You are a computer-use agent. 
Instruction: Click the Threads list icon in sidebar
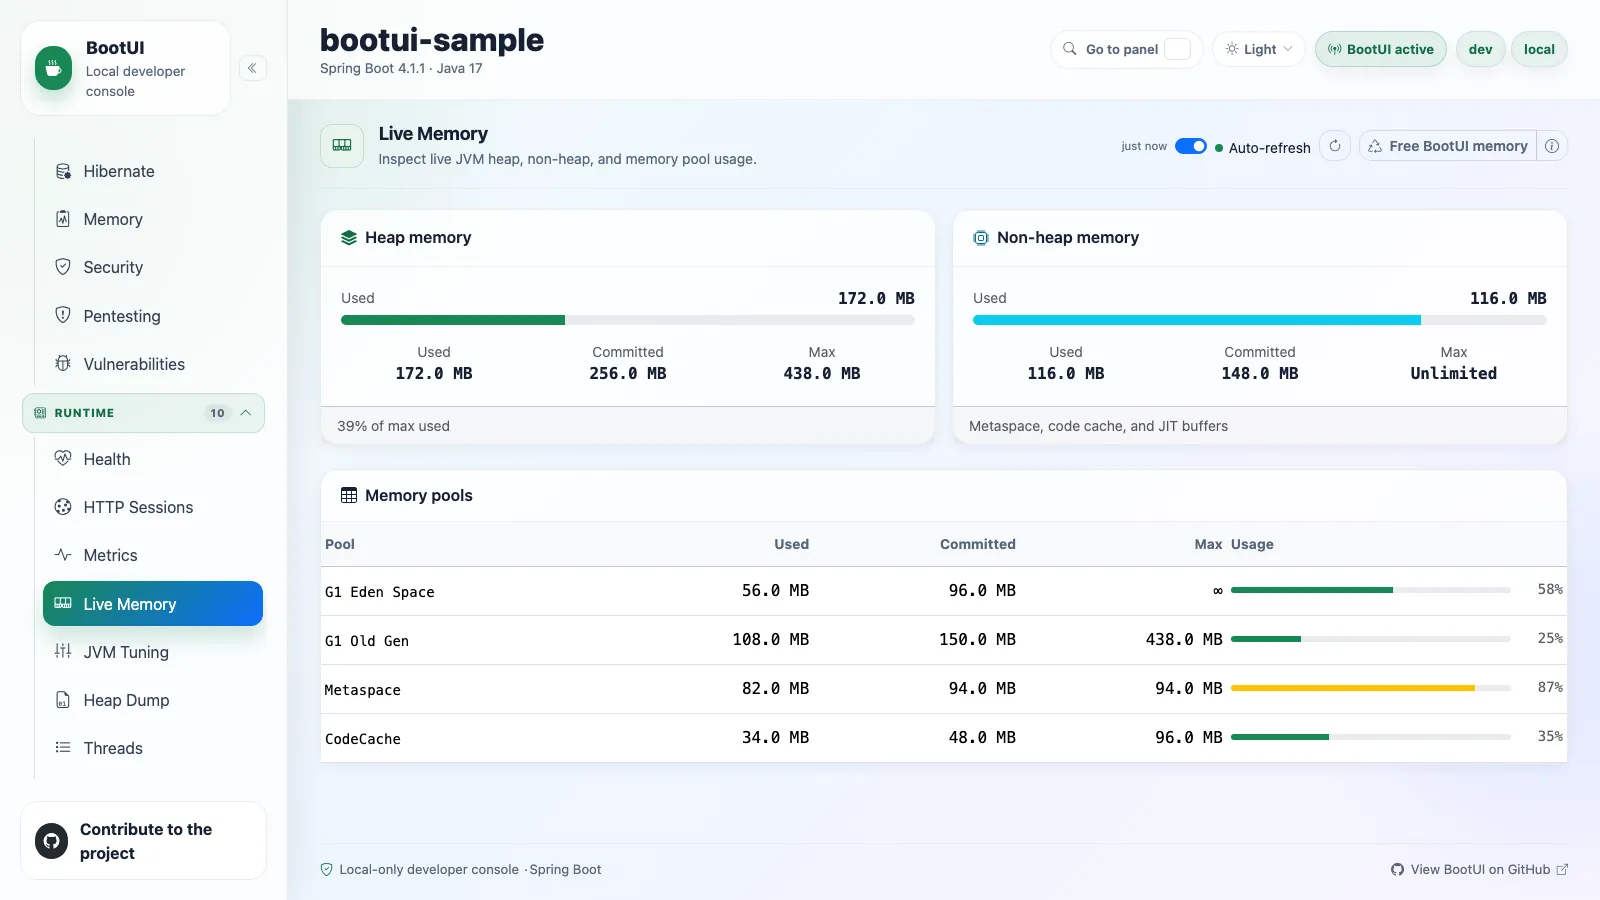pyautogui.click(x=63, y=748)
